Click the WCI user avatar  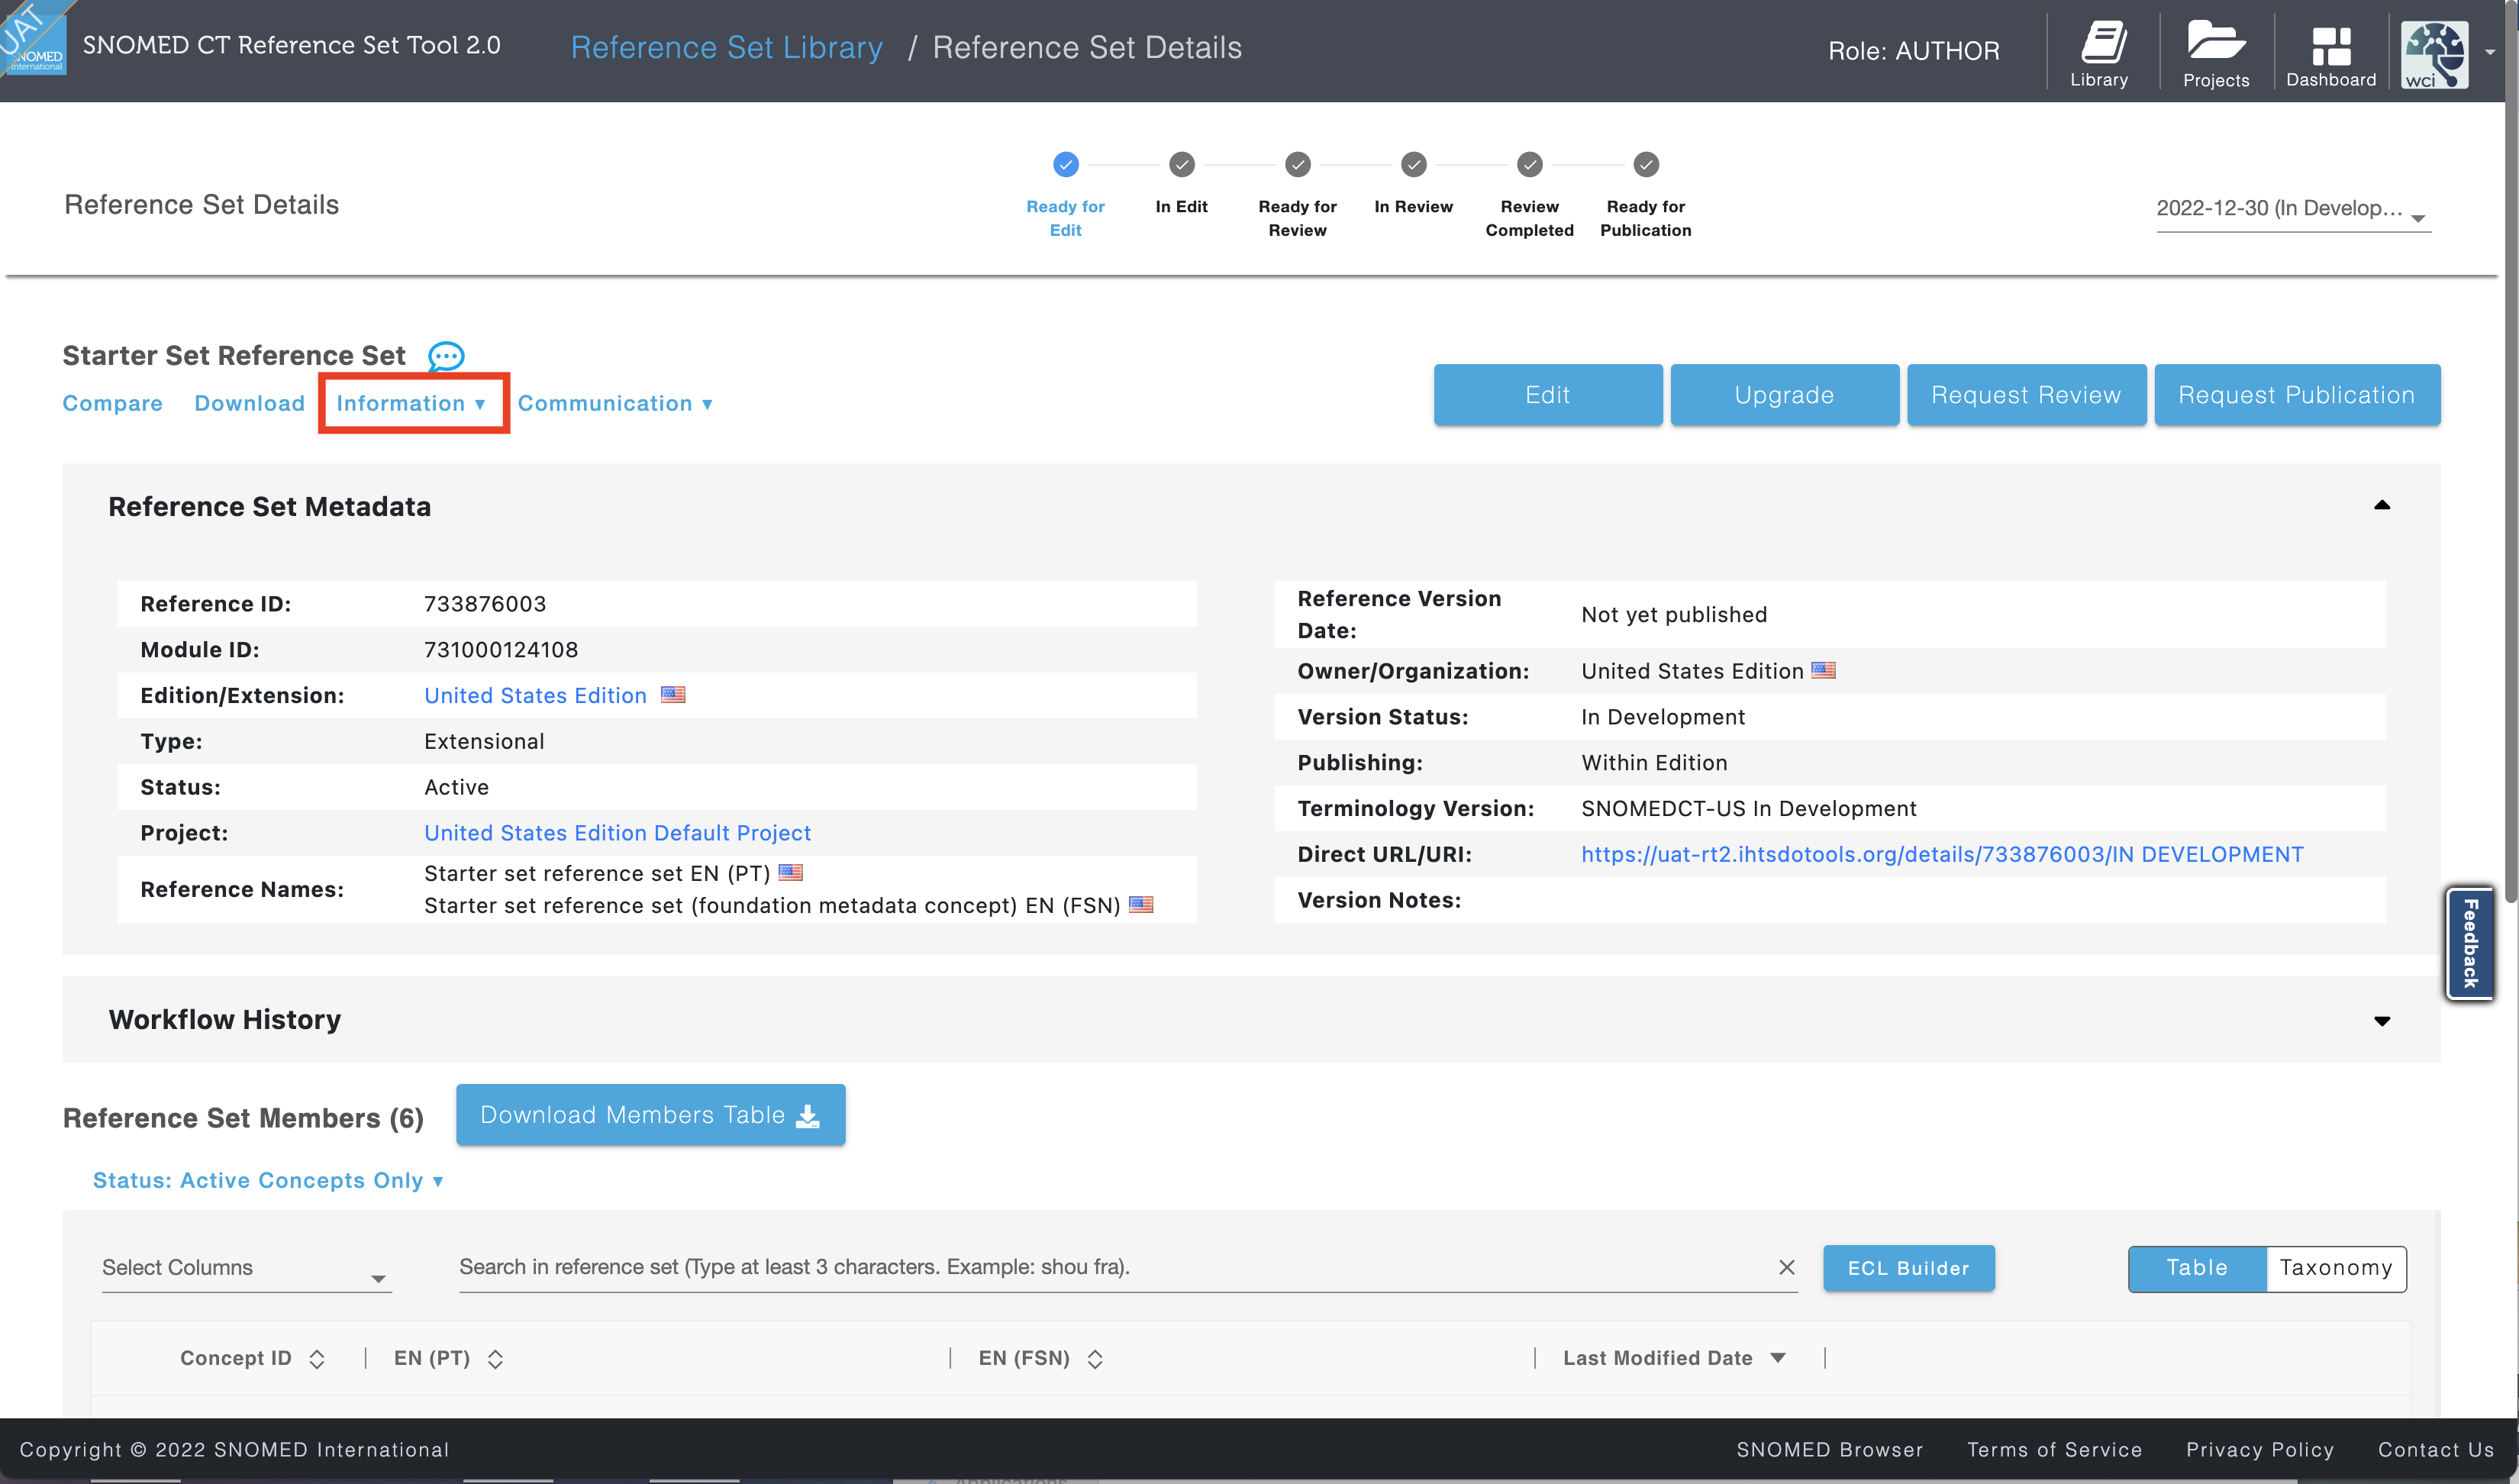coord(2434,54)
